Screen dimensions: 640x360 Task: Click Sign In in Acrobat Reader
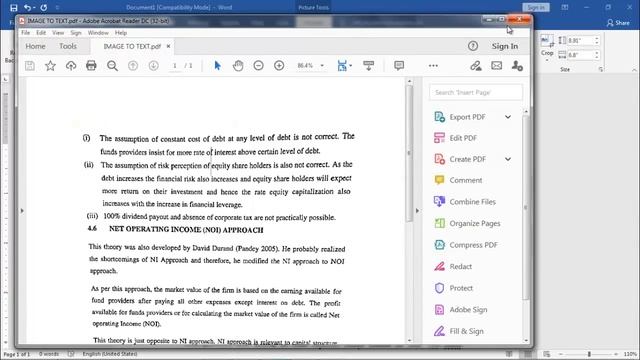point(505,46)
